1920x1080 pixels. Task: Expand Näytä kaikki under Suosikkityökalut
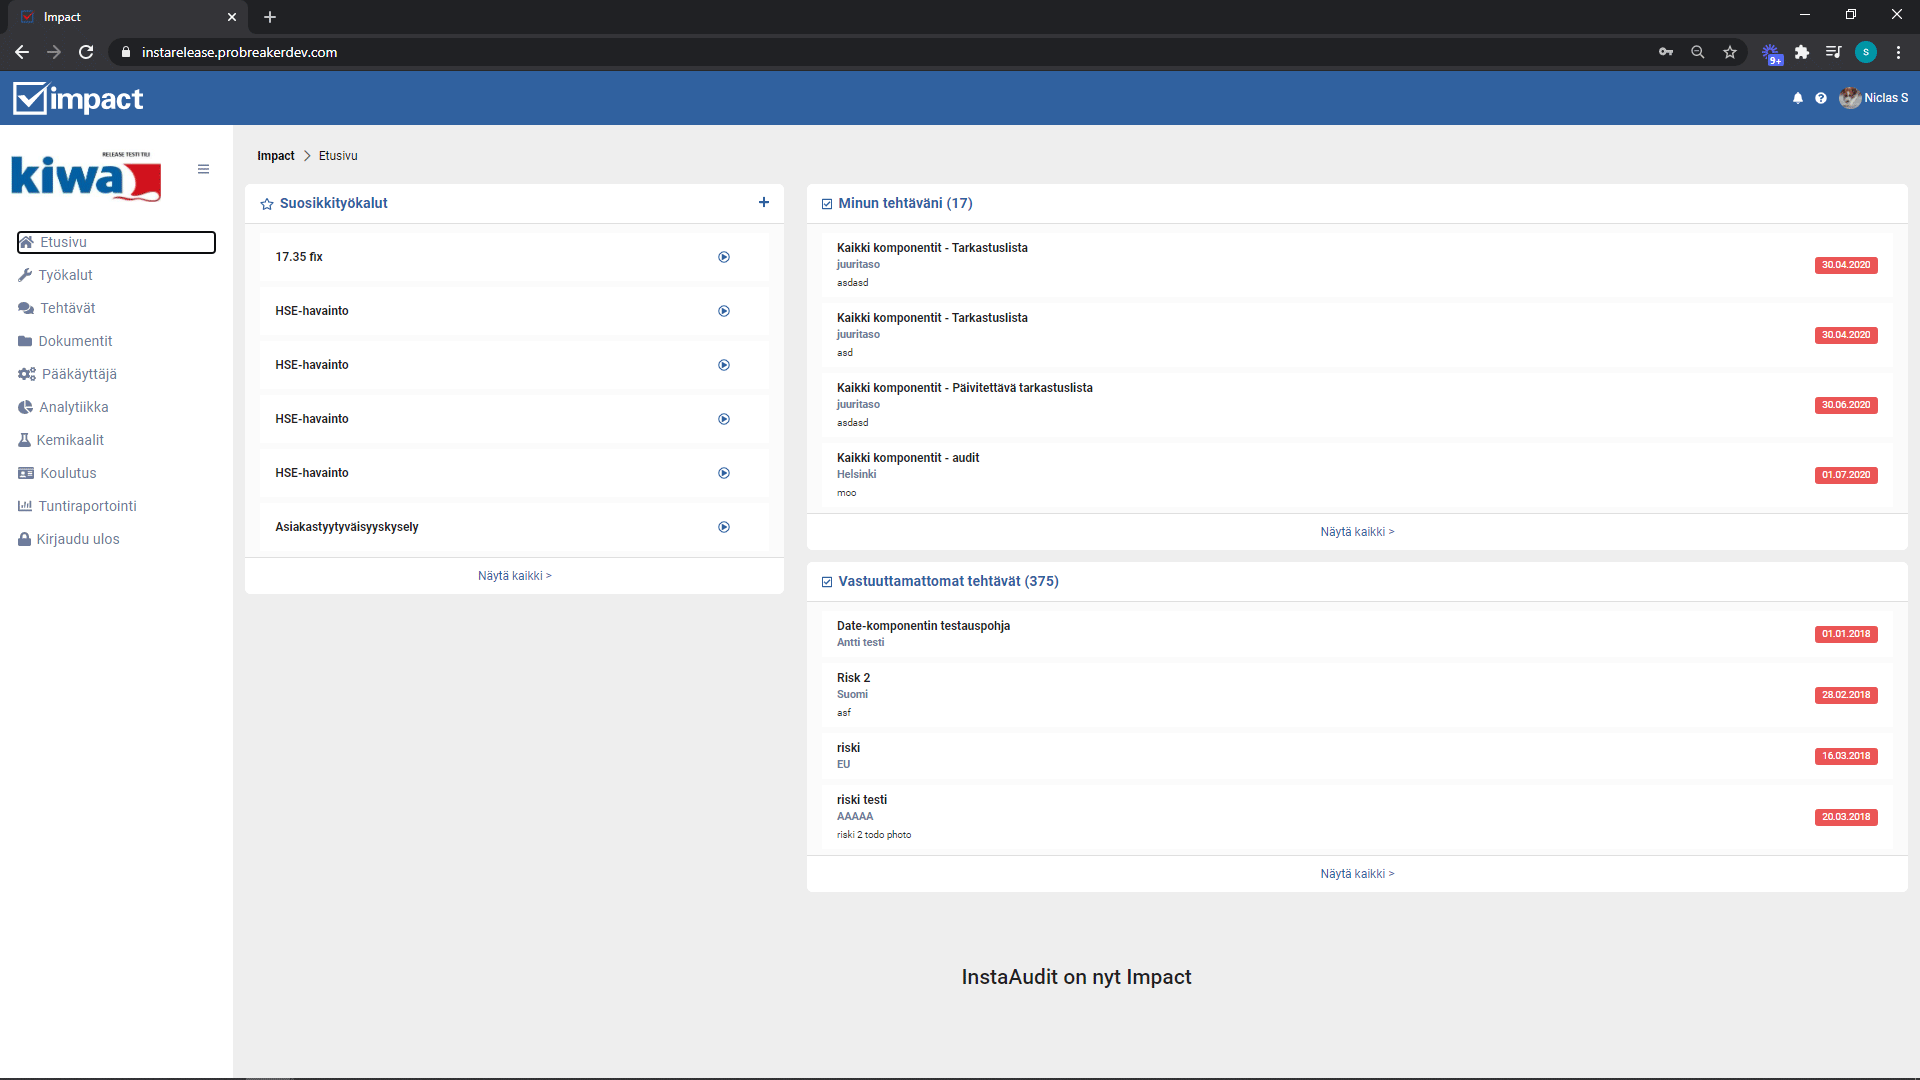pos(514,576)
